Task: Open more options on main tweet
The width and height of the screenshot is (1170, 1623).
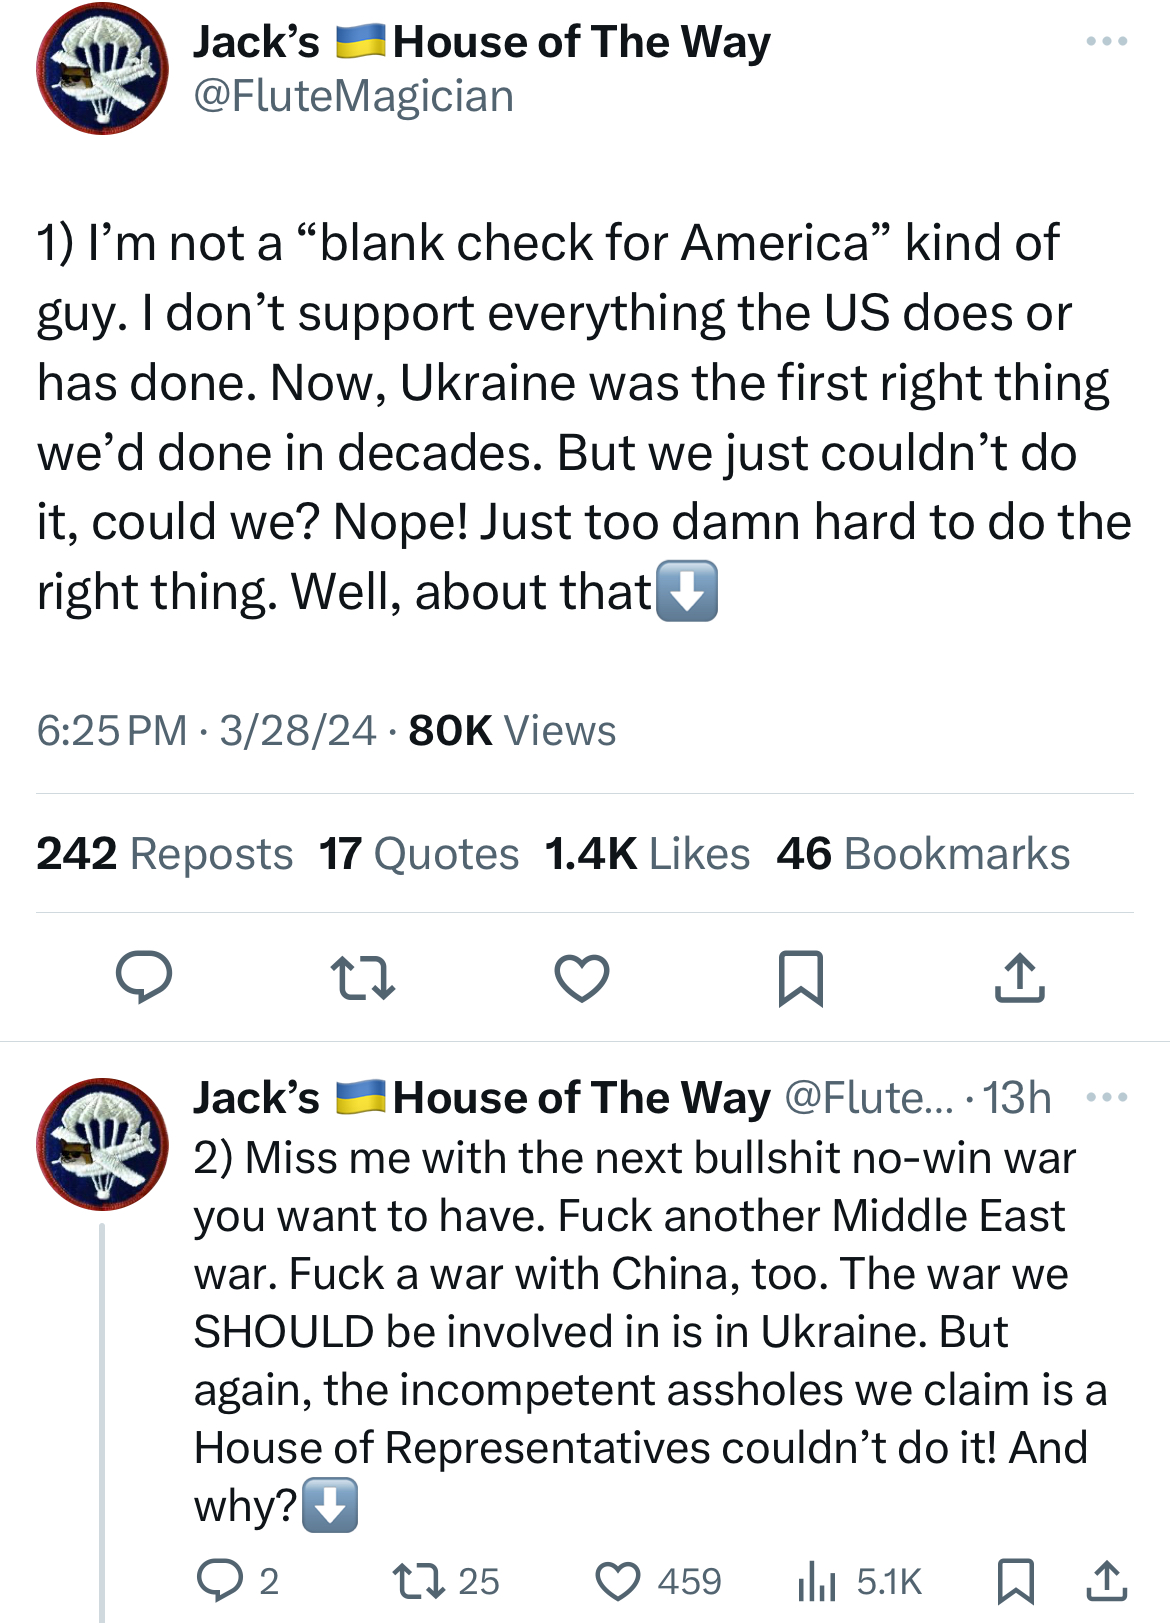Action: 1106,42
